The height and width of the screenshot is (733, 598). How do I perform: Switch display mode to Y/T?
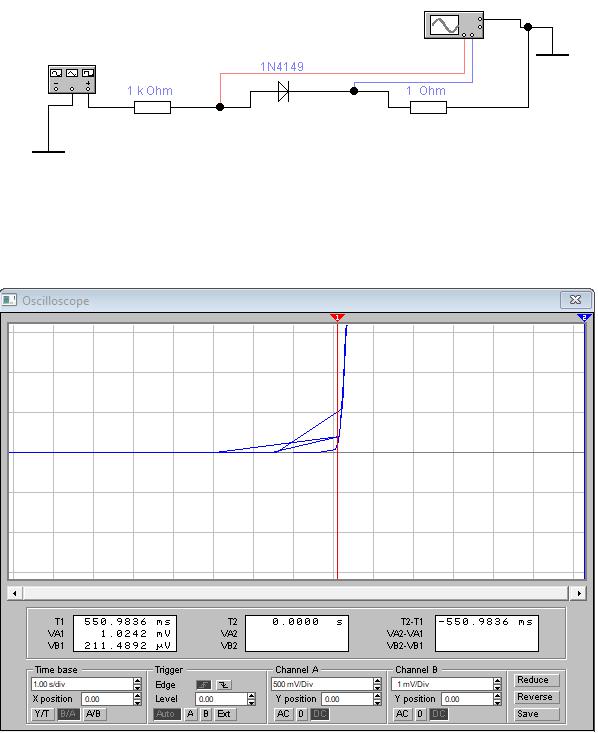click(43, 714)
